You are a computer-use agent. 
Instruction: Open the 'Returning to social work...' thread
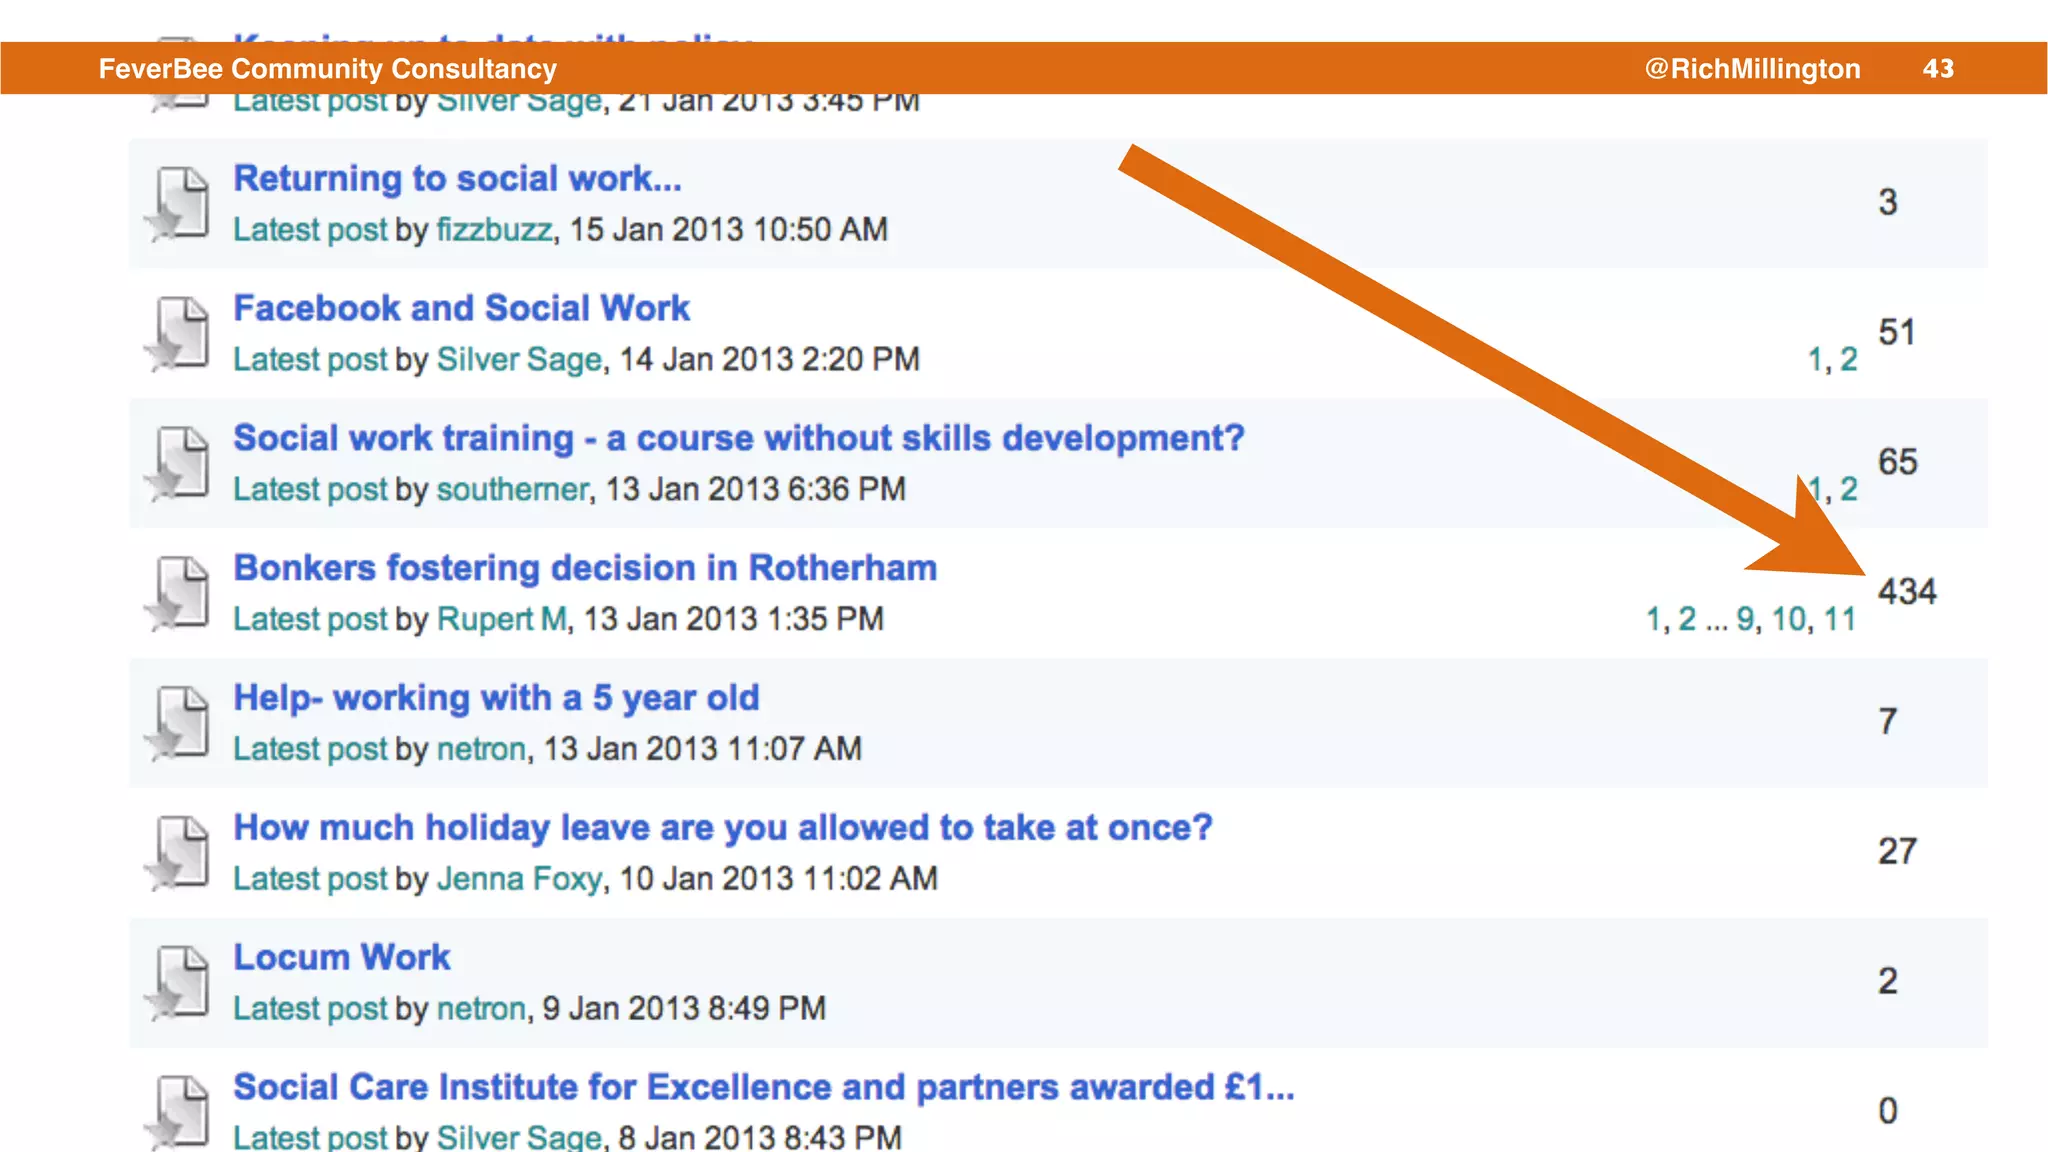click(x=457, y=179)
